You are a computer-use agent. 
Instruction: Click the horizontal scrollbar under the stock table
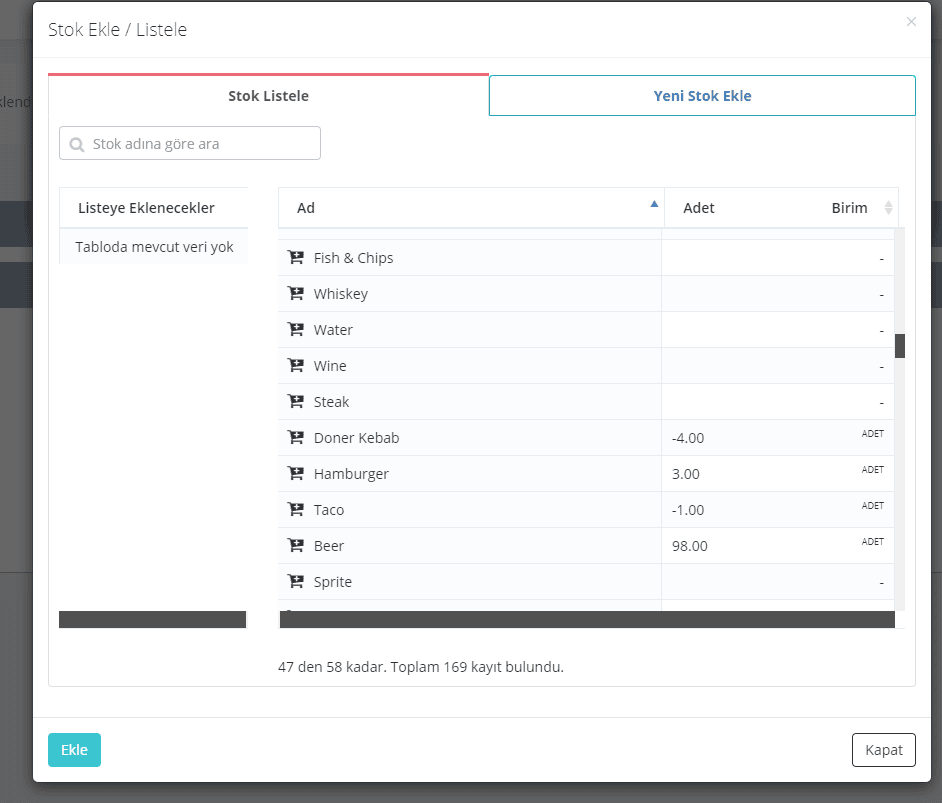(x=587, y=620)
